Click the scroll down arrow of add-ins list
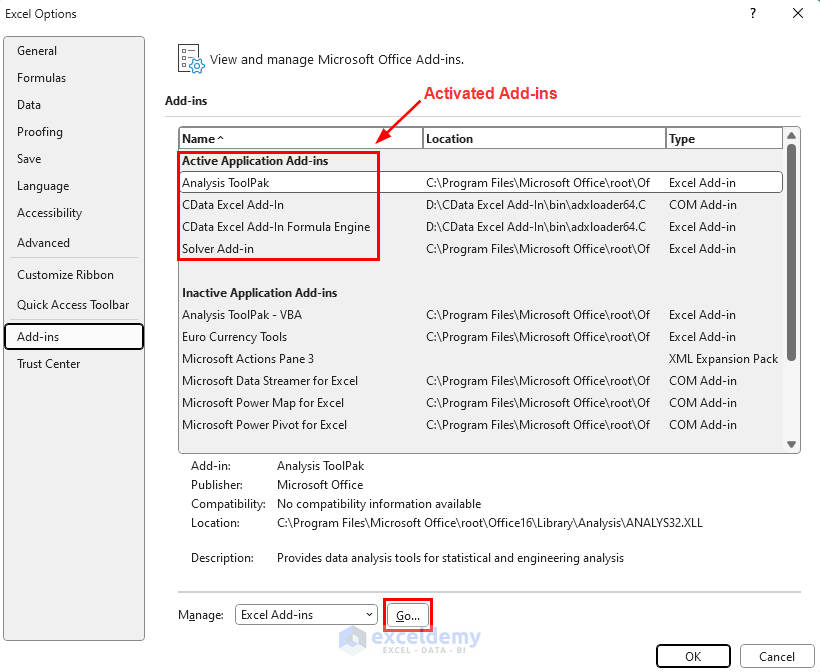The image size is (820, 672). point(791,445)
